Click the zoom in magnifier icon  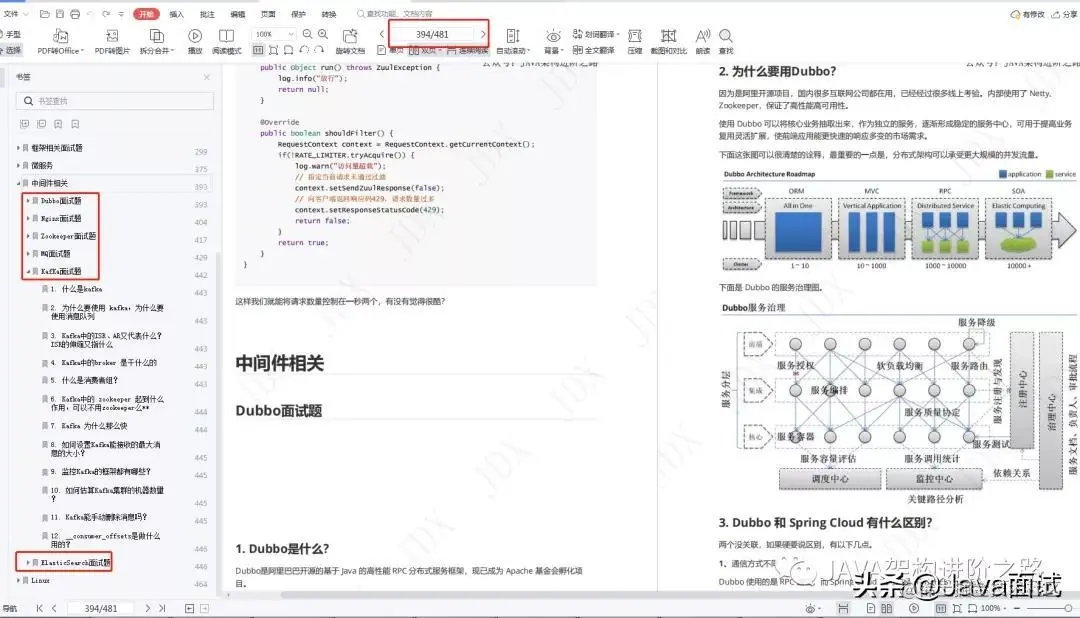[323, 34]
